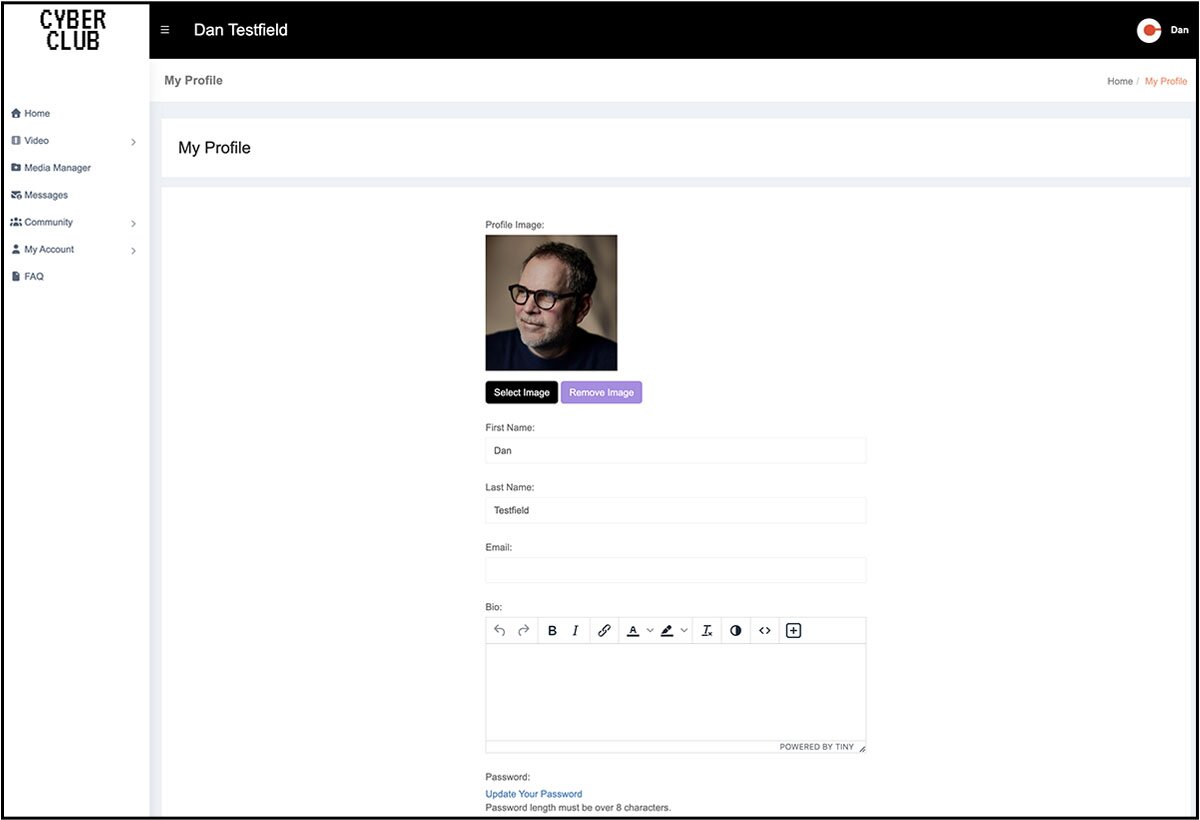Viewport: 1200px width, 820px height.
Task: Click the redo arrow in Bio toolbar
Action: click(x=523, y=631)
